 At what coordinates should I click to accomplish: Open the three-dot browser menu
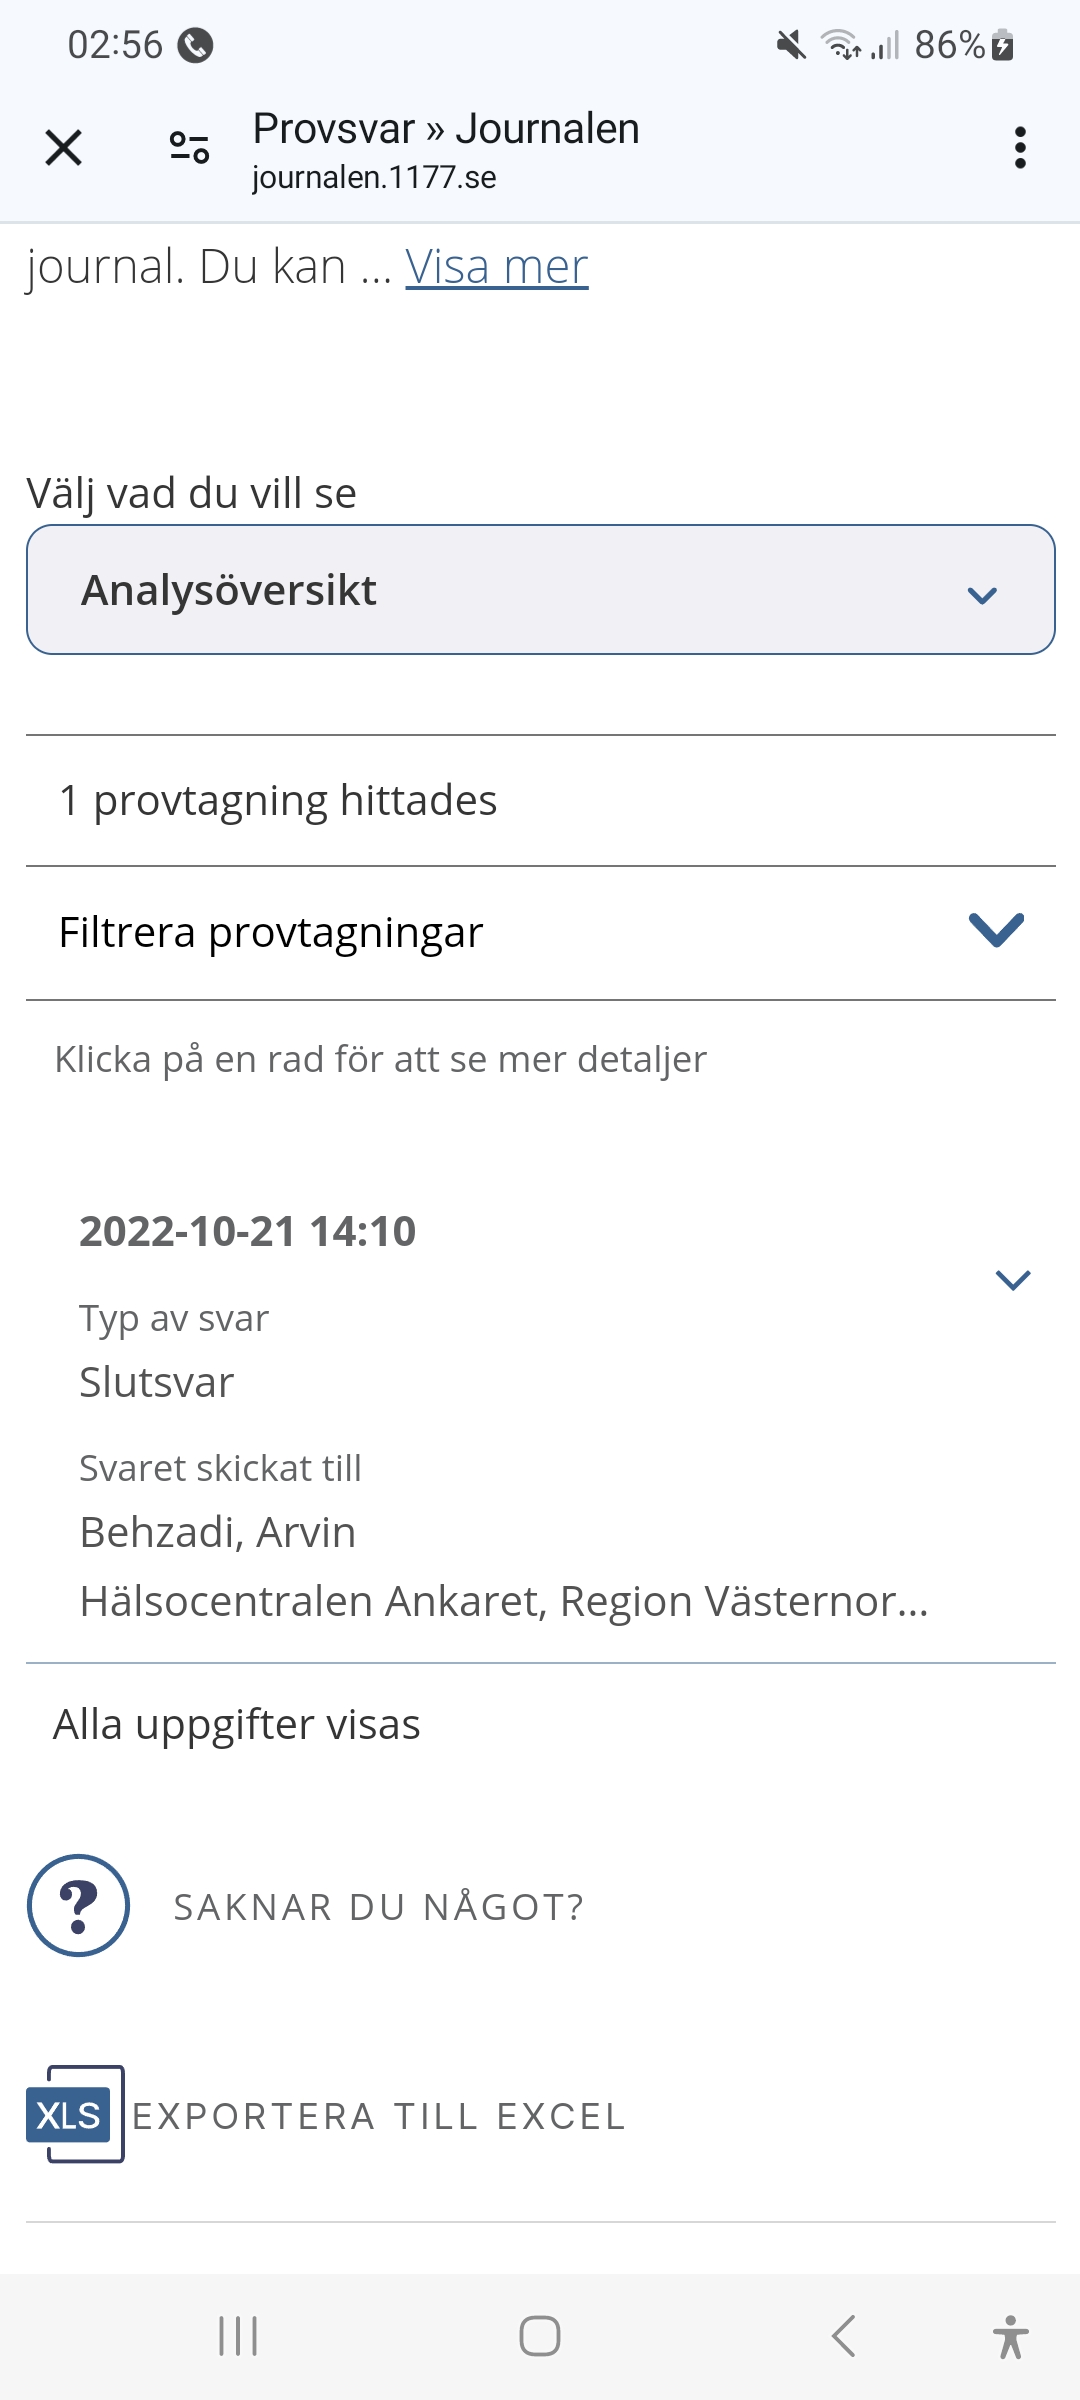(1019, 148)
